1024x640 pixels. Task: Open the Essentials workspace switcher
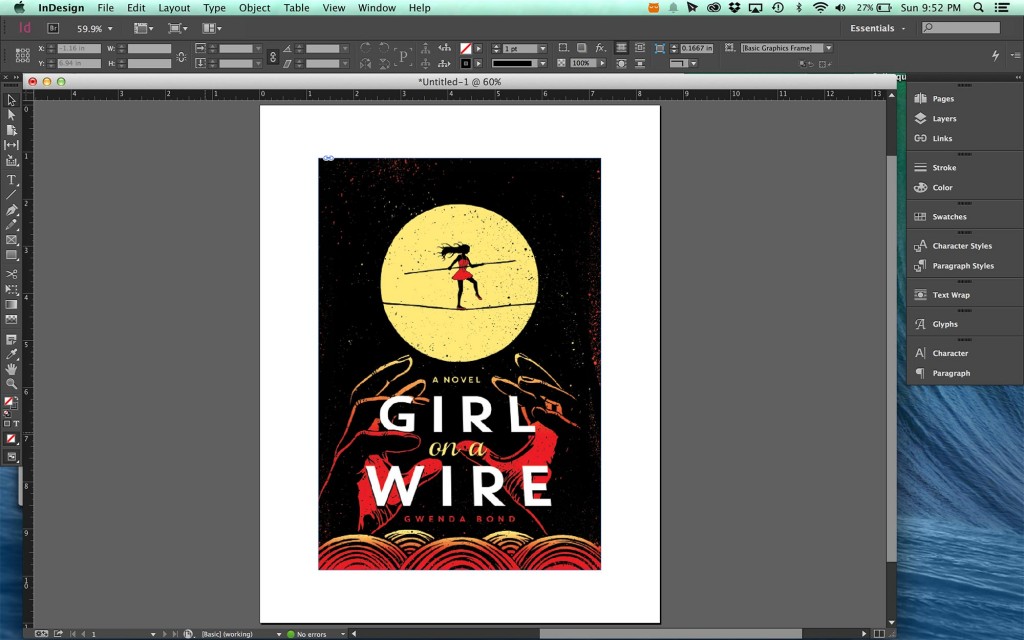(878, 28)
